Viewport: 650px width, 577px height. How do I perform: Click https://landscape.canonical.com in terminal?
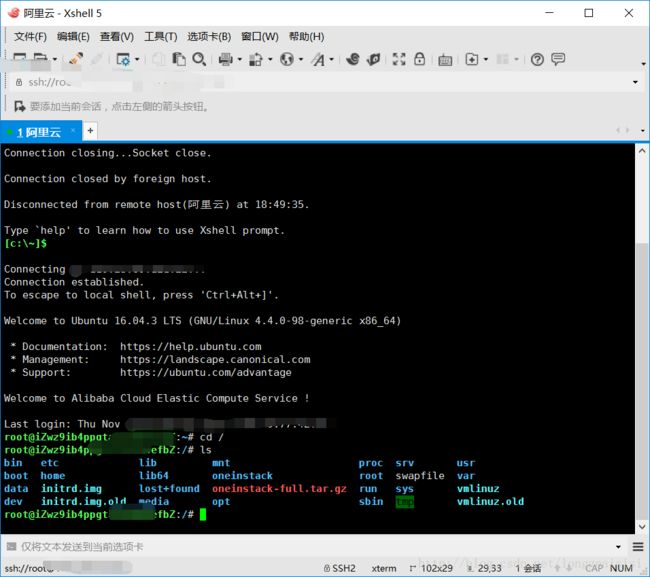[x=215, y=359]
